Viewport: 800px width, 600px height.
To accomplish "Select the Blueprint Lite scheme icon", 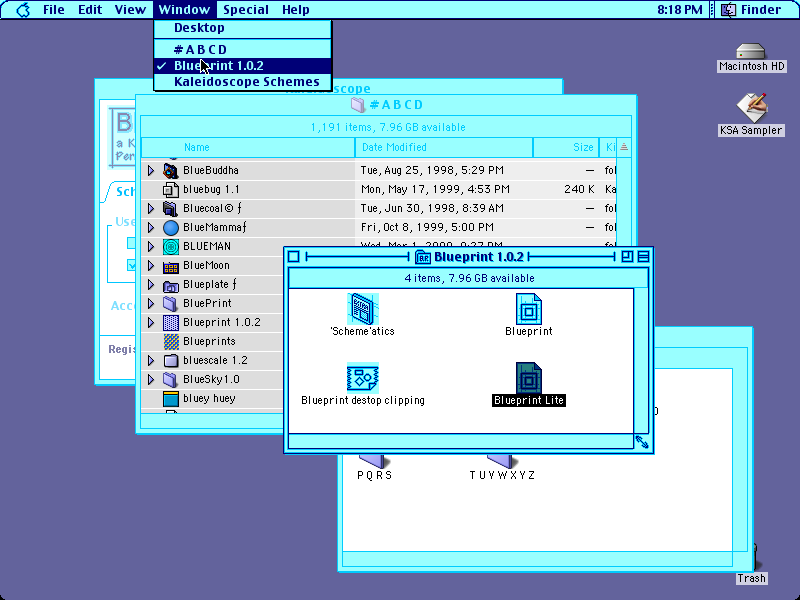I will click(x=529, y=378).
